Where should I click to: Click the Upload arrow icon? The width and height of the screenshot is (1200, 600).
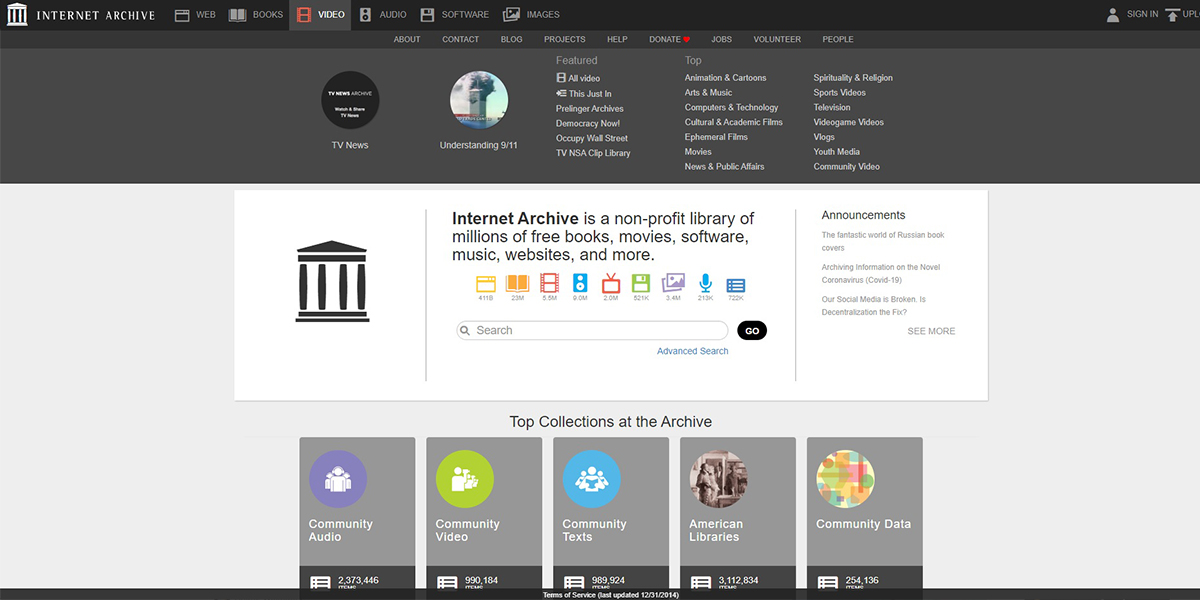(1173, 15)
